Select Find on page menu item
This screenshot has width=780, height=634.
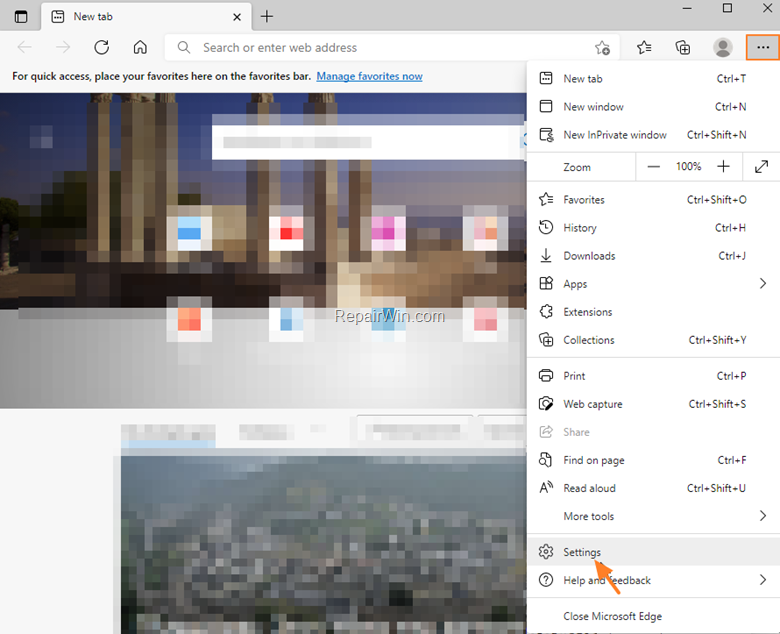[x=653, y=460]
